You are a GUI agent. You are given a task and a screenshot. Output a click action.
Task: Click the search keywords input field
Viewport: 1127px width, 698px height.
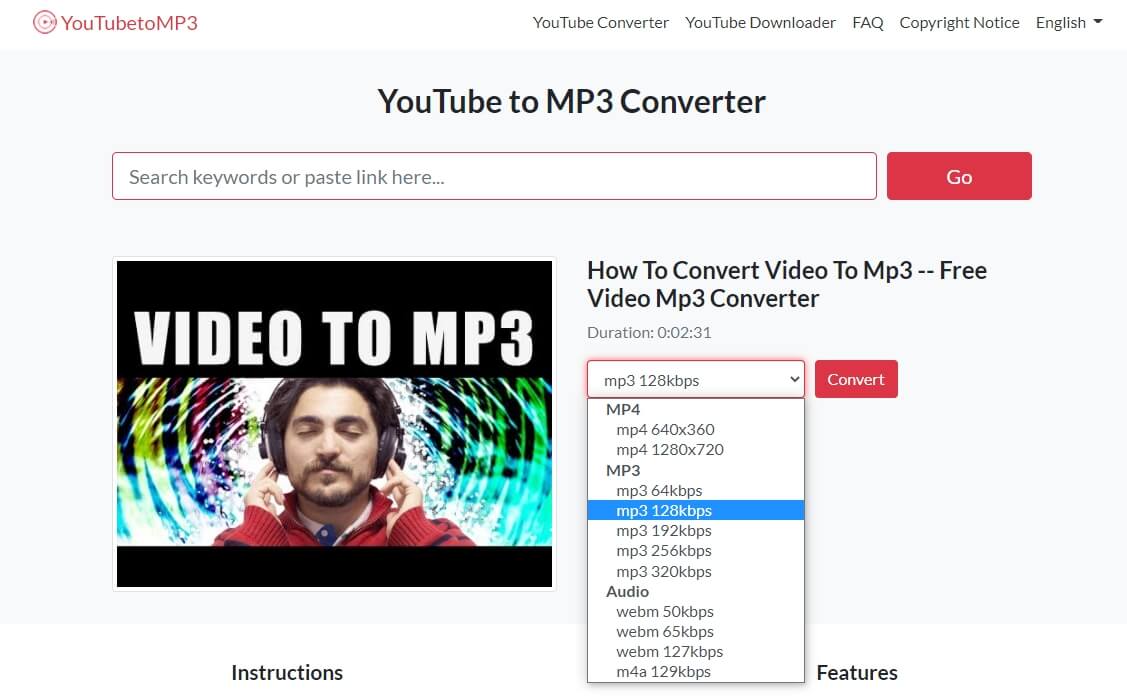[493, 176]
